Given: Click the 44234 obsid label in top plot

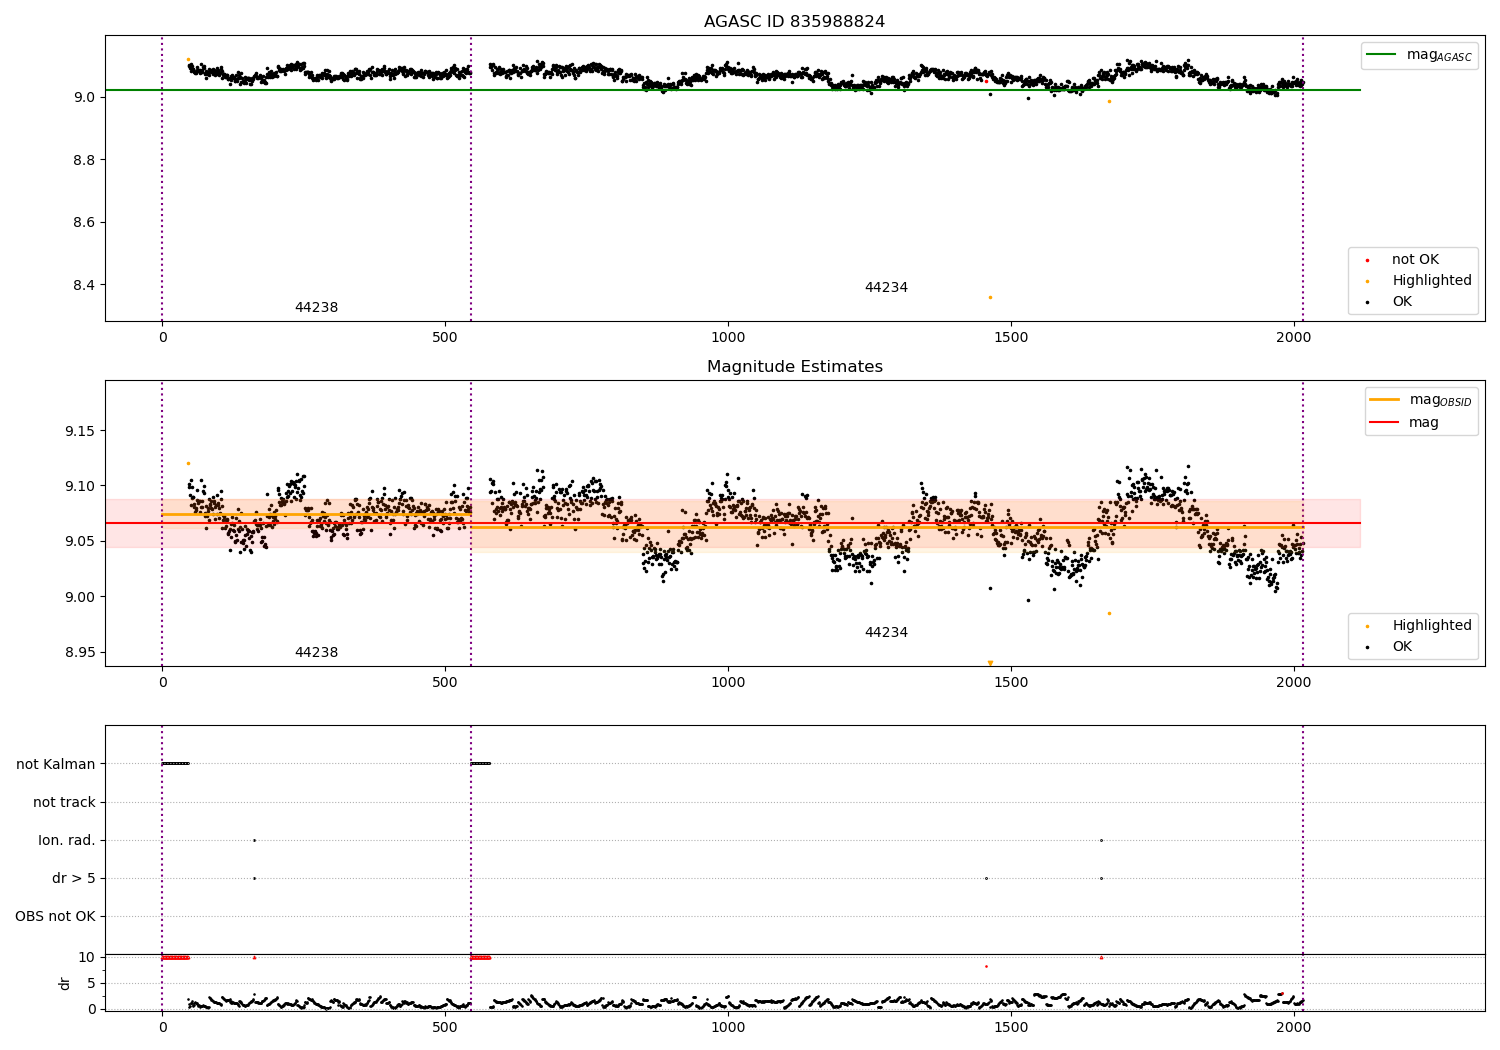Looking at the screenshot, I should pos(886,287).
